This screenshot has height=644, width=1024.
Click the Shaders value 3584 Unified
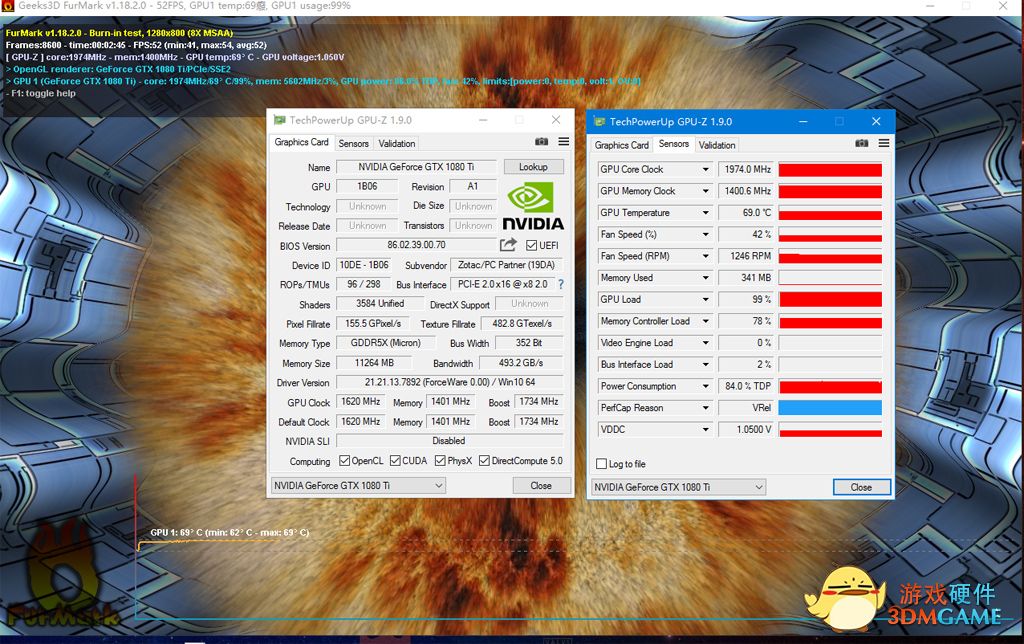pos(380,304)
